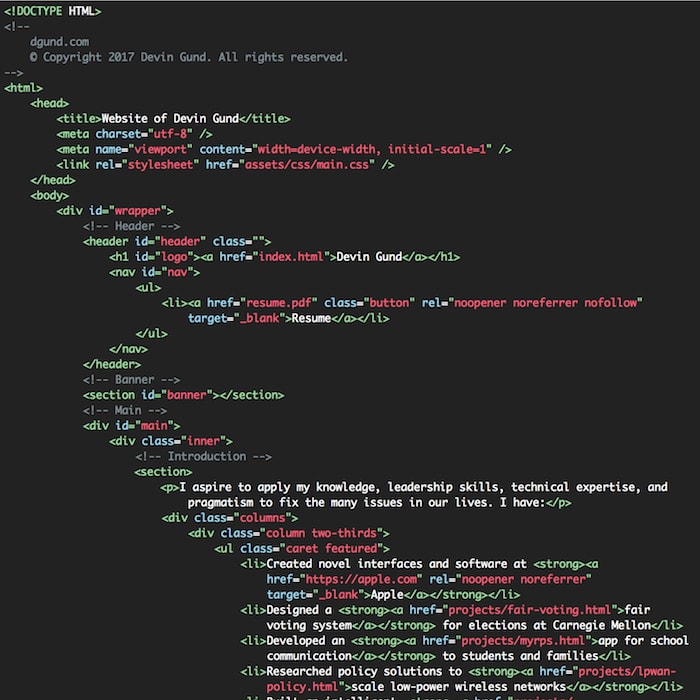Click the title text 'Website of Devin Gund'

click(170, 118)
